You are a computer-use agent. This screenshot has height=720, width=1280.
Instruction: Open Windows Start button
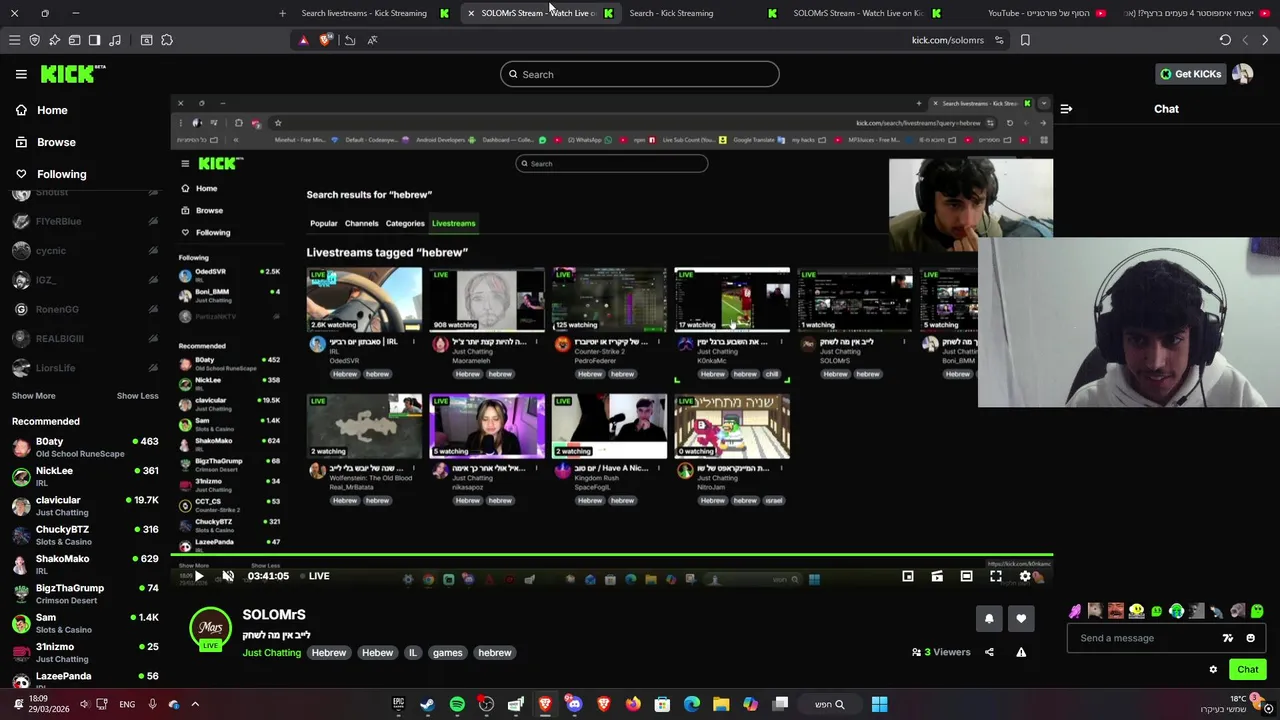tap(879, 704)
